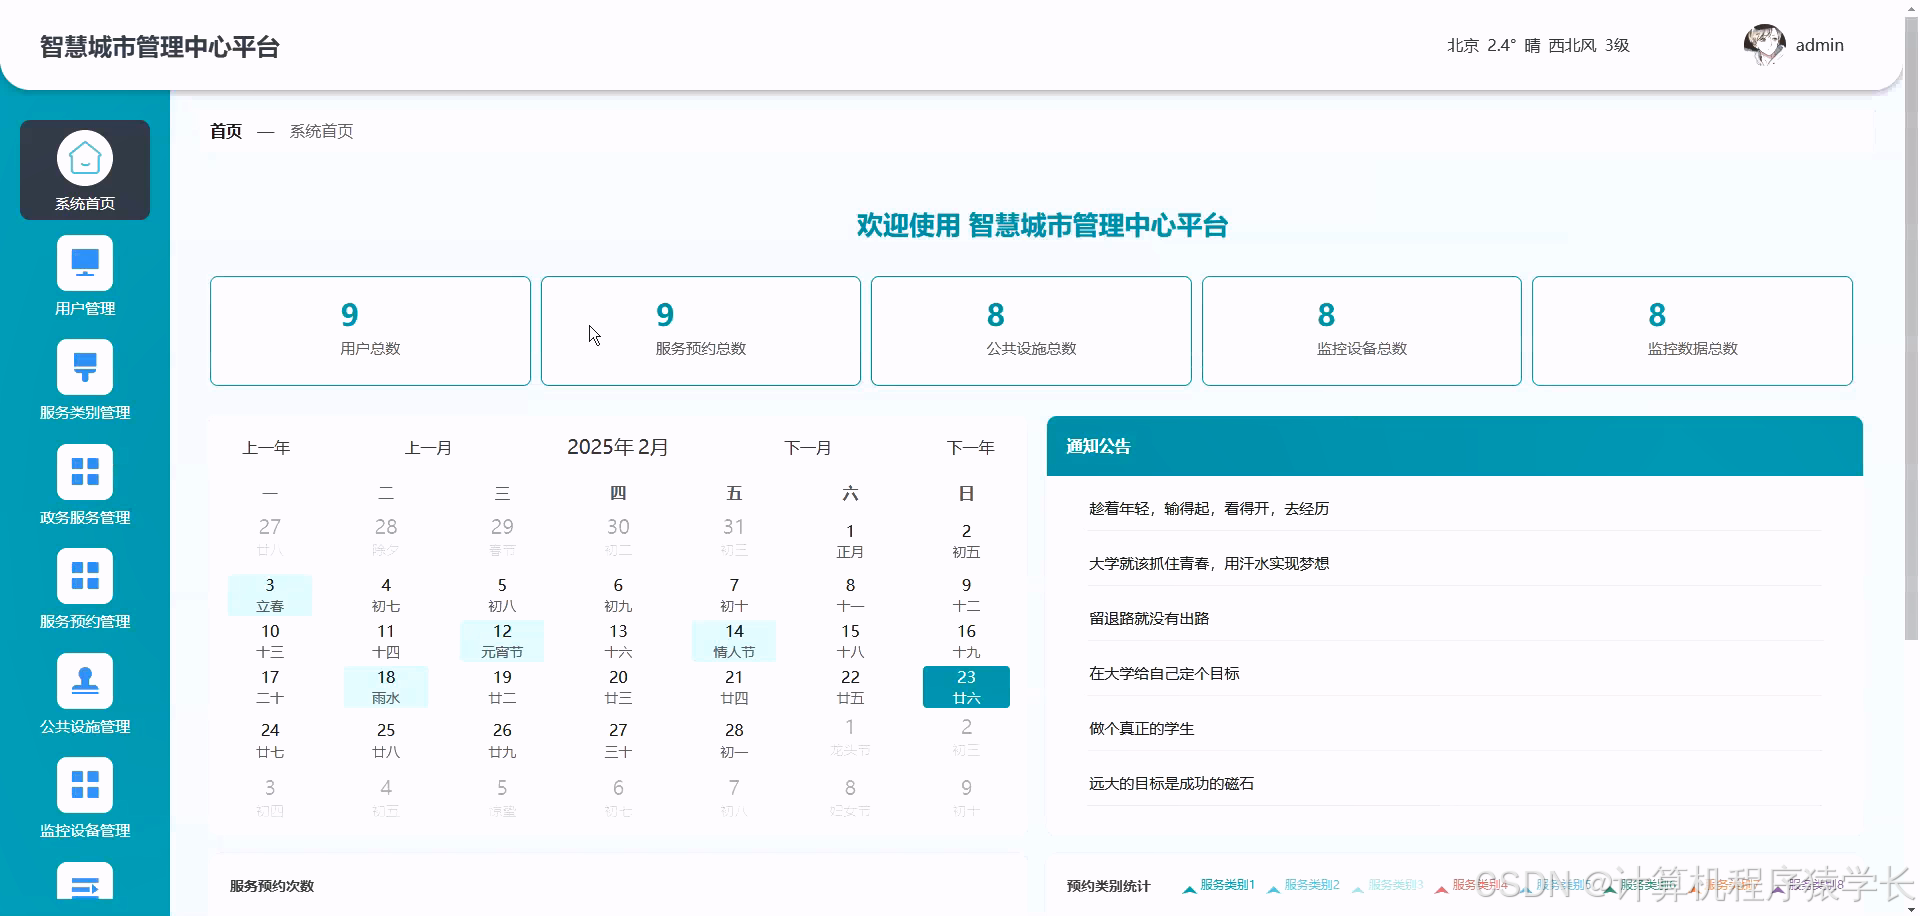
Task: Advance calendar using 下一月 button
Action: click(x=808, y=447)
